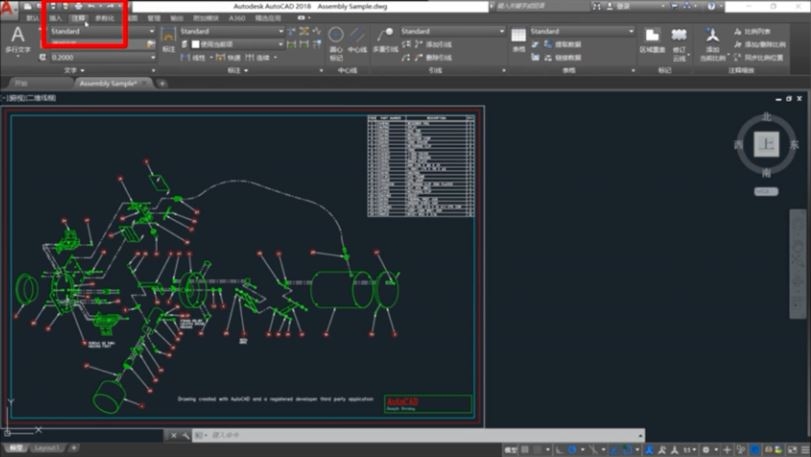Click the 使用当前项 white layer color swatch
This screenshot has height=457, width=811.
(x=196, y=44)
